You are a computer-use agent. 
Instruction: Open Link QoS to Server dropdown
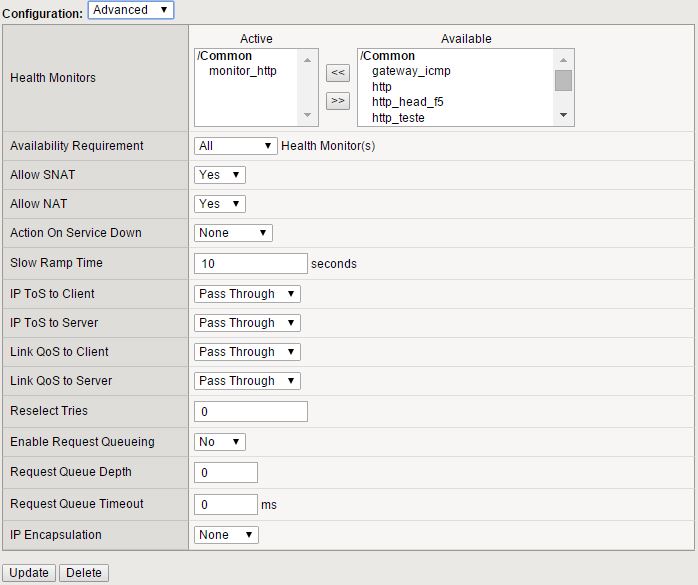tap(247, 381)
